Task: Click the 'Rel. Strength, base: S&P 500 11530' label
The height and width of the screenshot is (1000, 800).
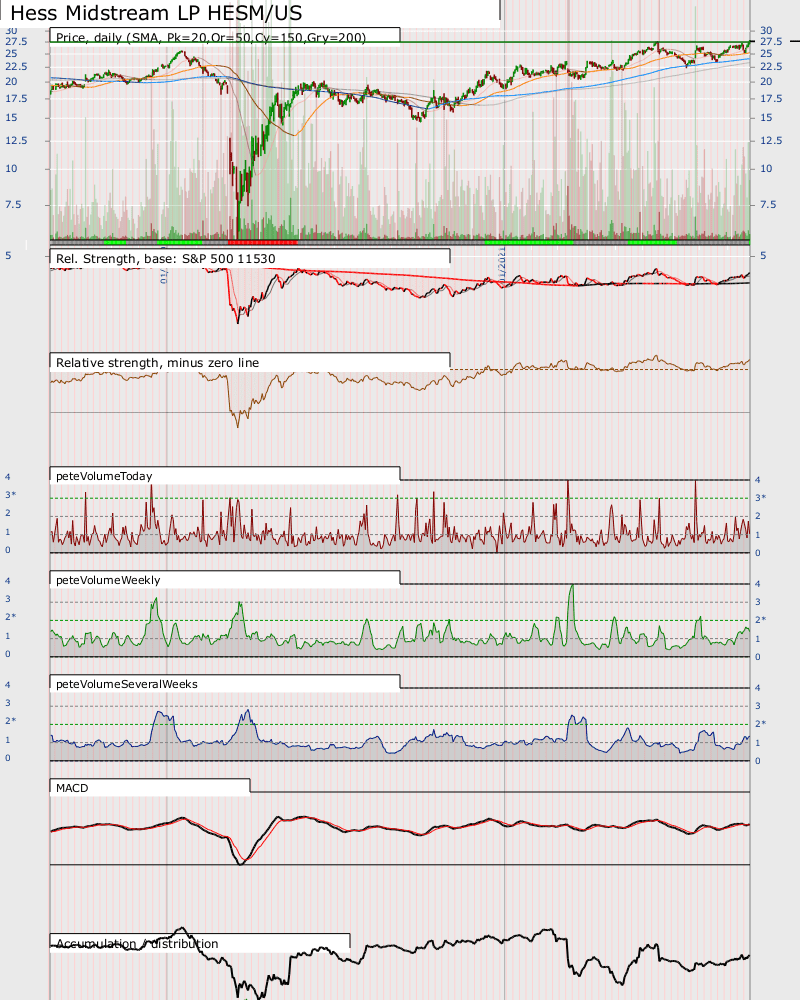Action: pyautogui.click(x=165, y=259)
